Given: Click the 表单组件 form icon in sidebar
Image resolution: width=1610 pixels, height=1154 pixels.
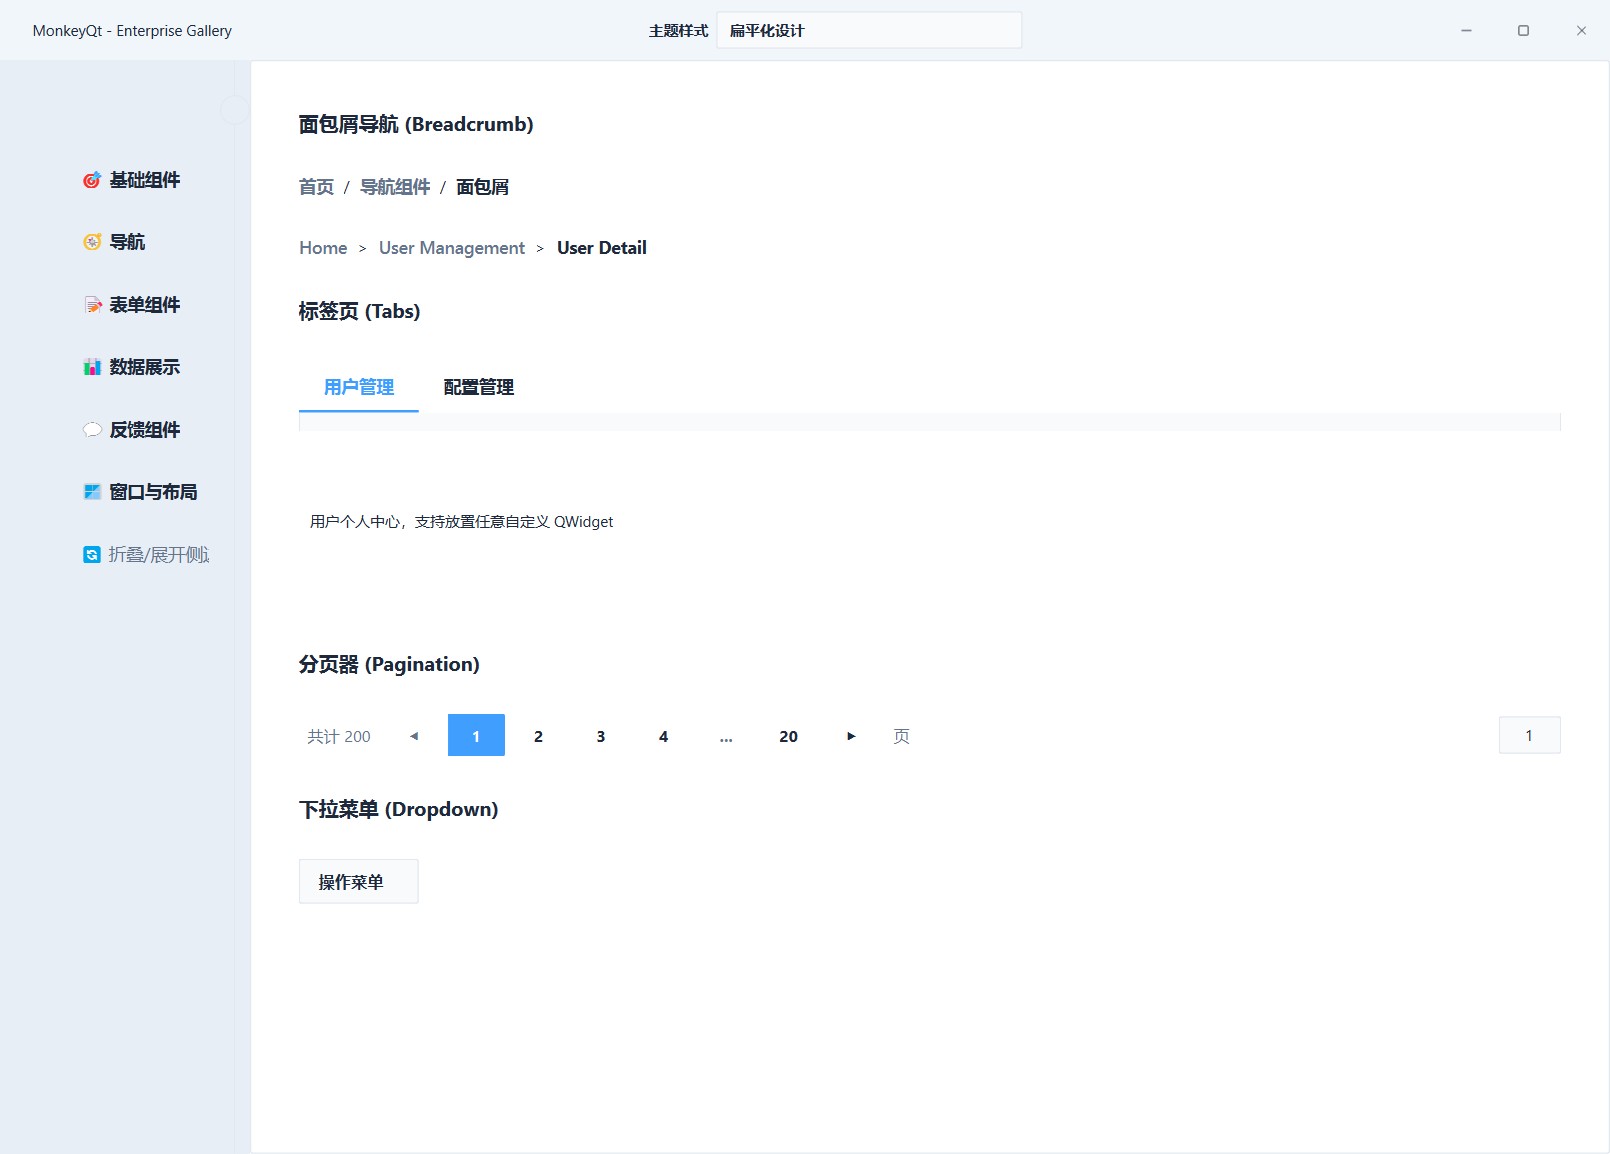Looking at the screenshot, I should 92,305.
